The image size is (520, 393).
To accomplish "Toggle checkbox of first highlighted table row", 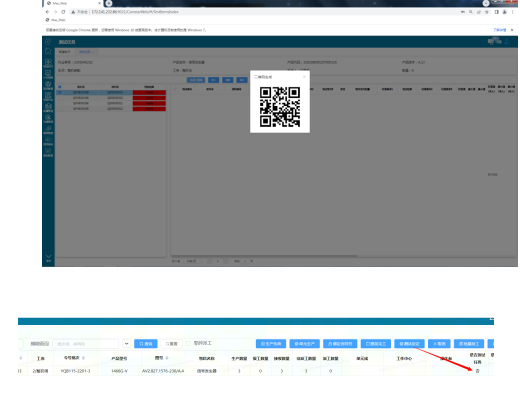I will (x=60, y=92).
